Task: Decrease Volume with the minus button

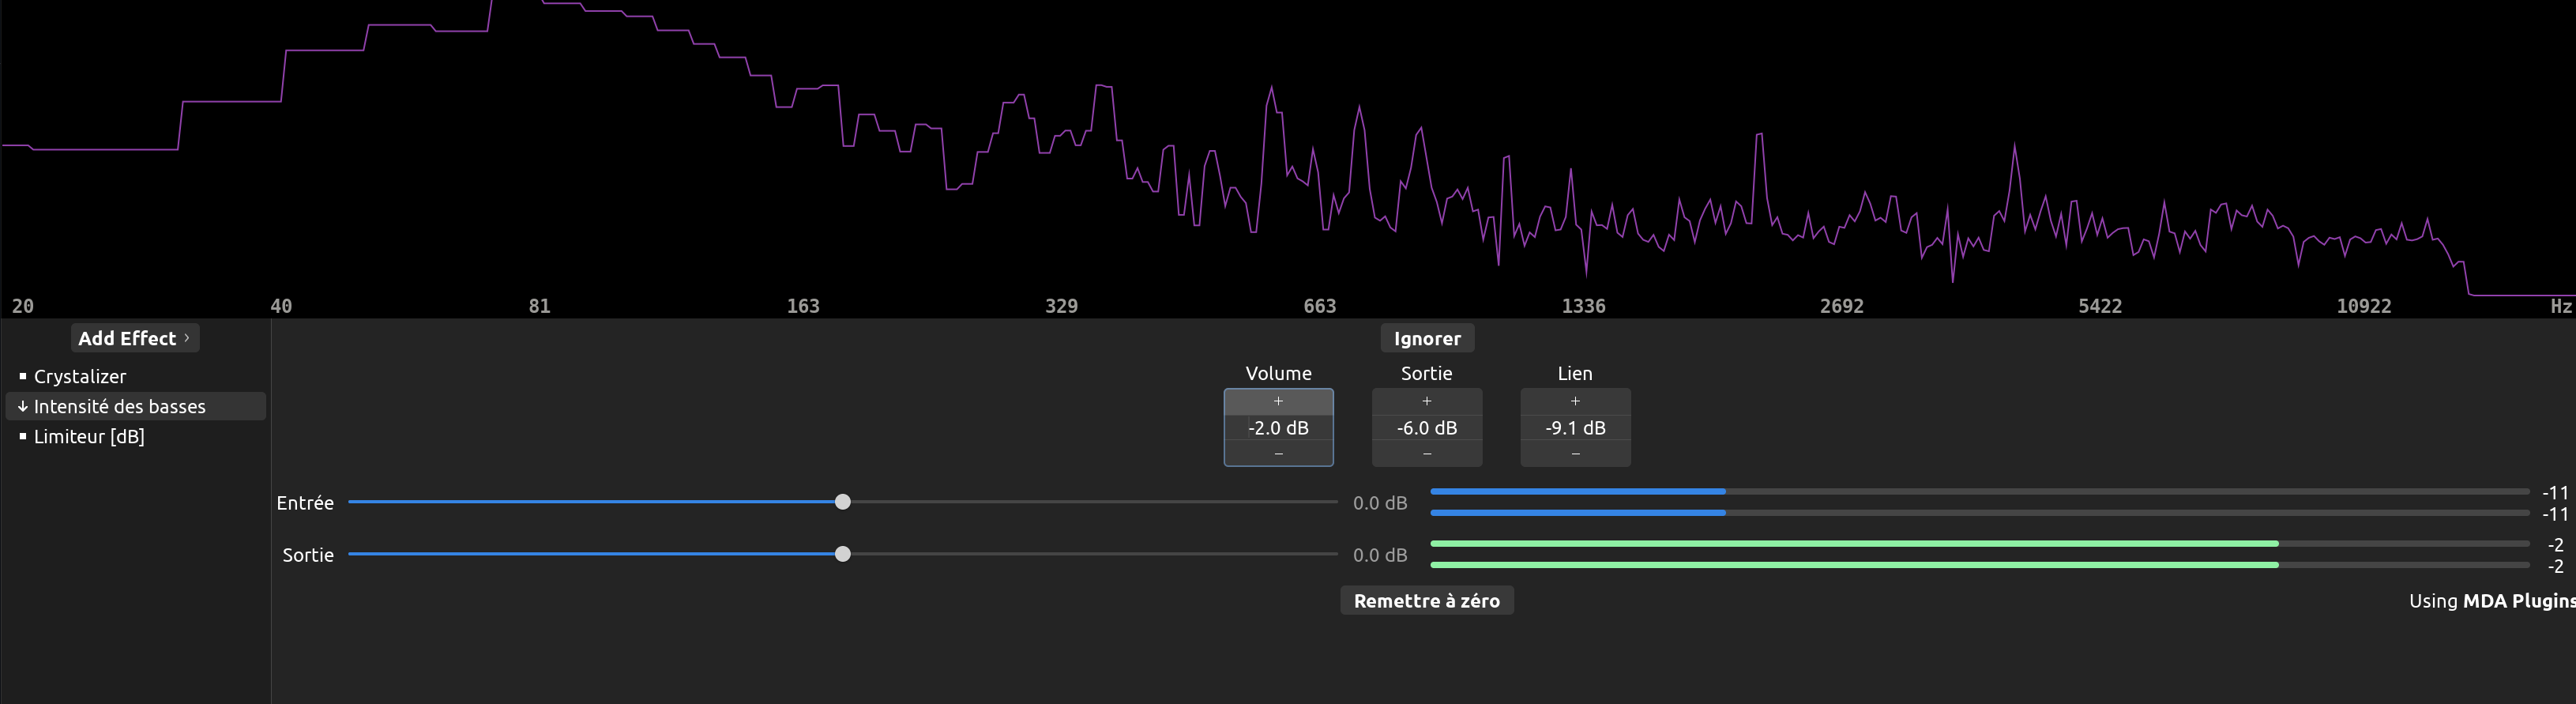Action: [x=1278, y=454]
